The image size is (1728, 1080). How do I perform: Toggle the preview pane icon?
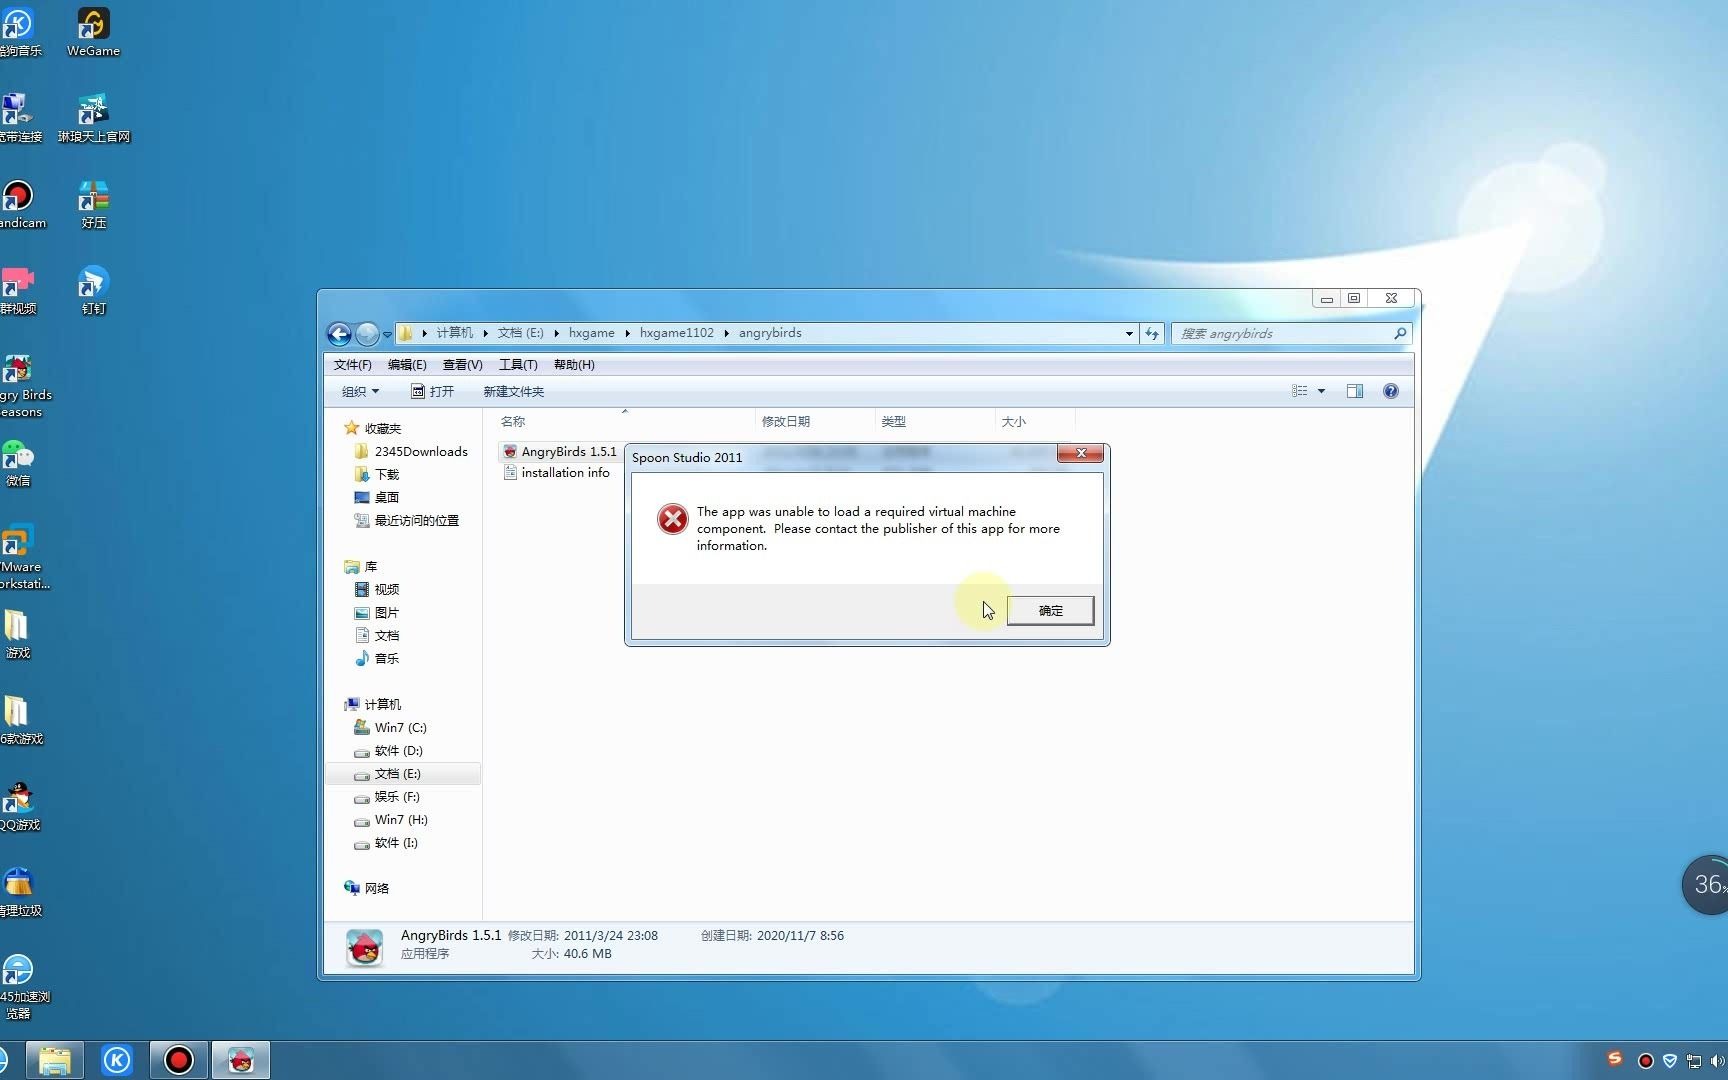[1355, 391]
